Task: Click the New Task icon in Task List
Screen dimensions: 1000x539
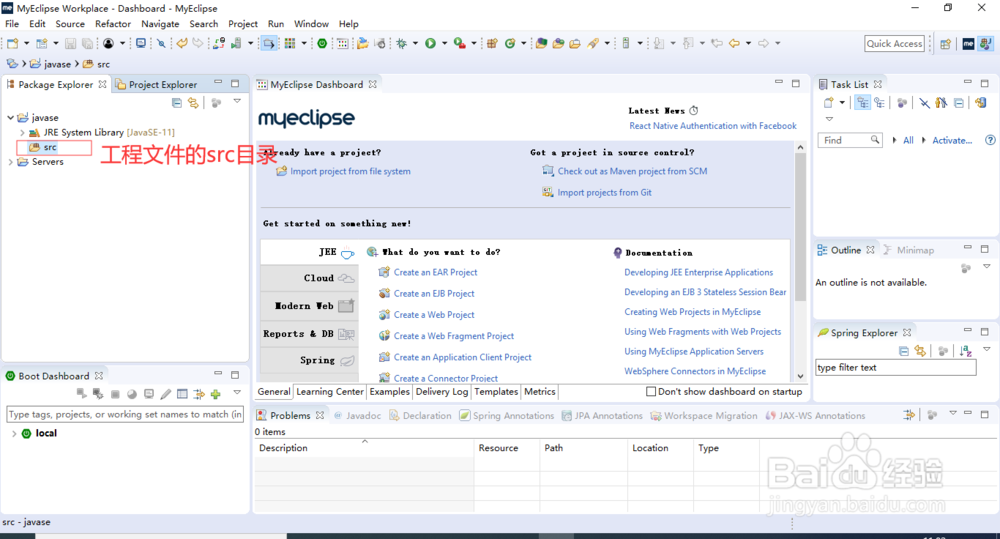Action: pos(828,103)
